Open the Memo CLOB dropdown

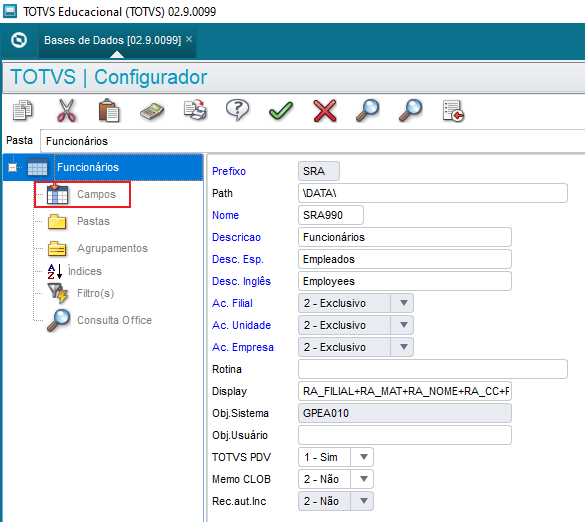pyautogui.click(x=364, y=479)
